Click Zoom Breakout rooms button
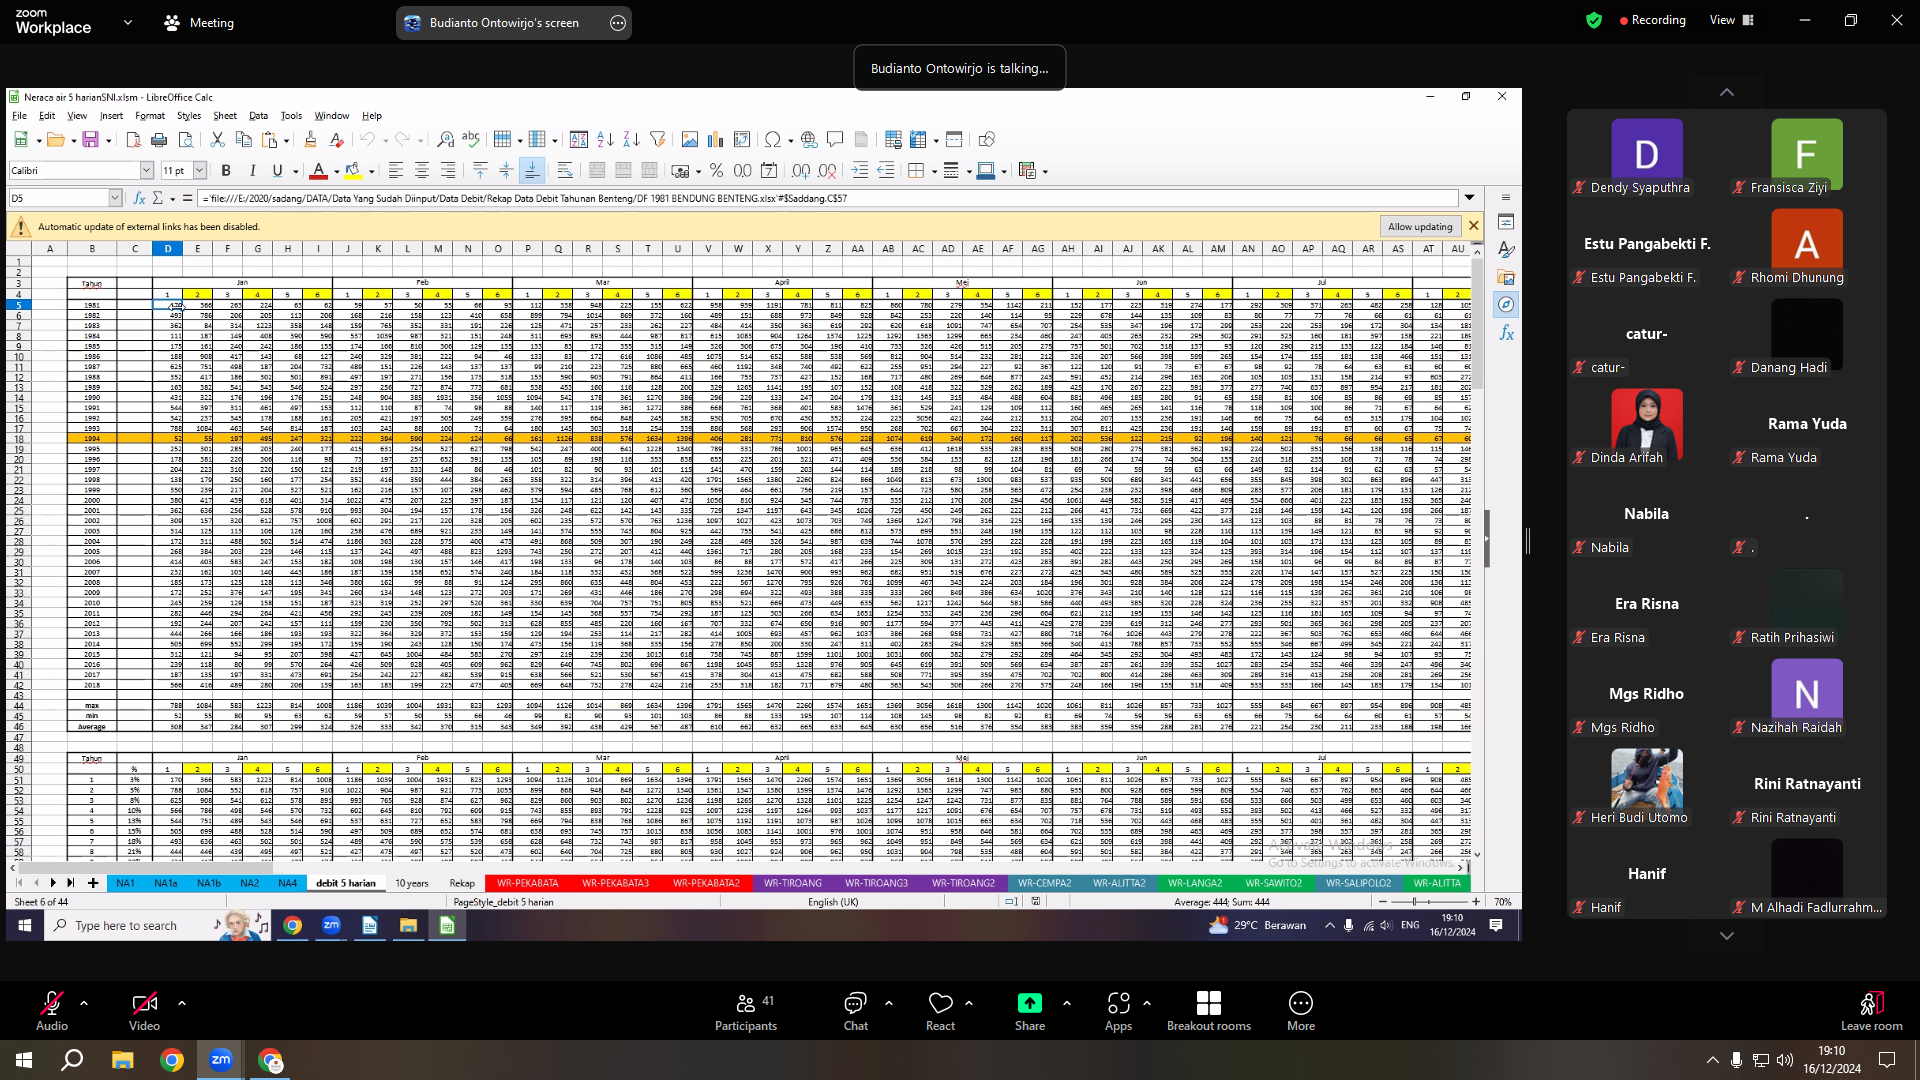This screenshot has width=1920, height=1080. point(1208,1010)
